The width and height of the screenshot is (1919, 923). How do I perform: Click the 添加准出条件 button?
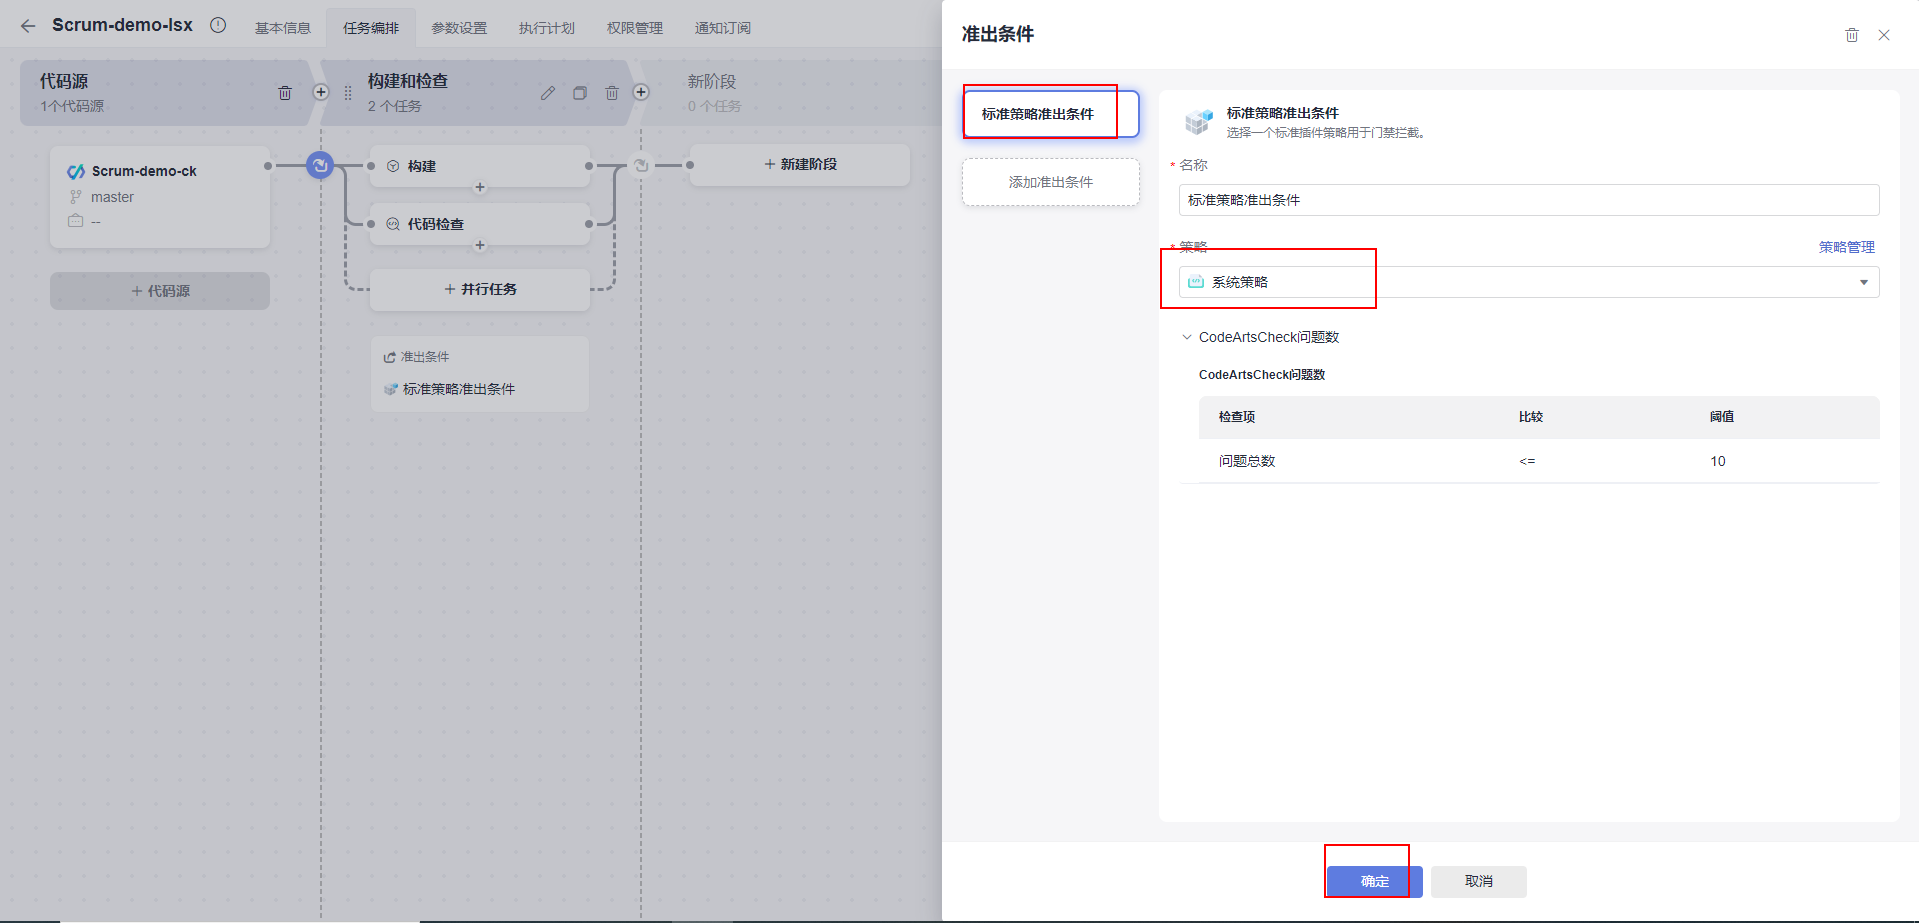coord(1050,182)
